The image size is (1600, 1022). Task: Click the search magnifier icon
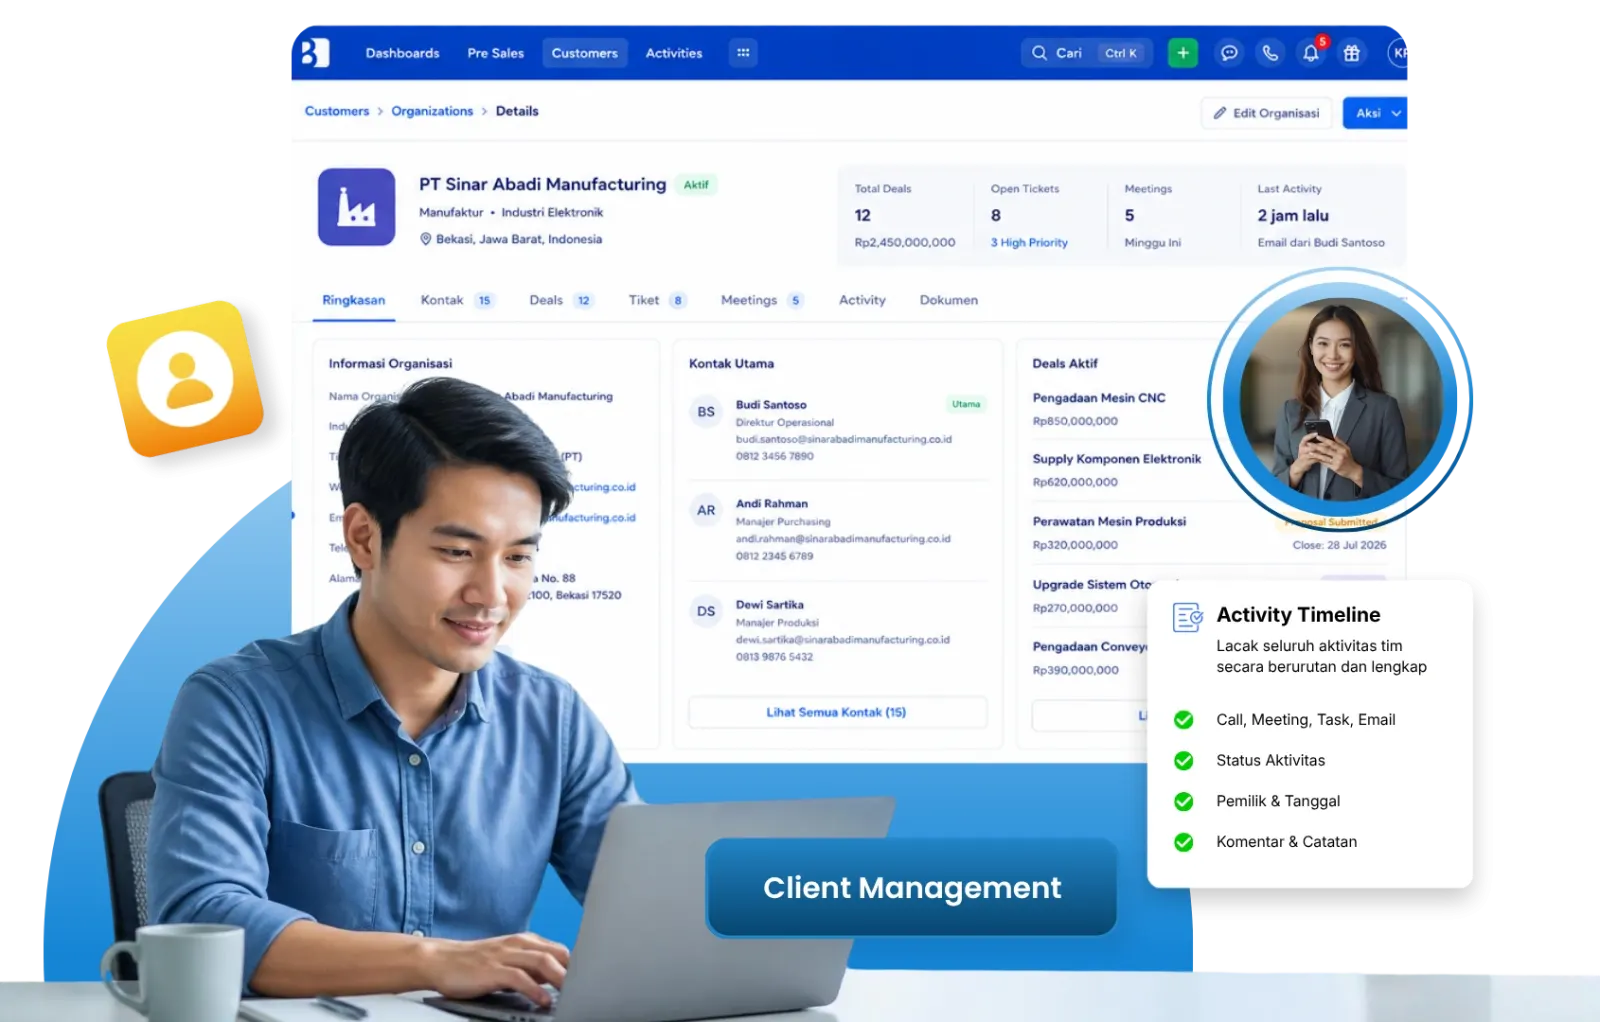pos(1039,53)
